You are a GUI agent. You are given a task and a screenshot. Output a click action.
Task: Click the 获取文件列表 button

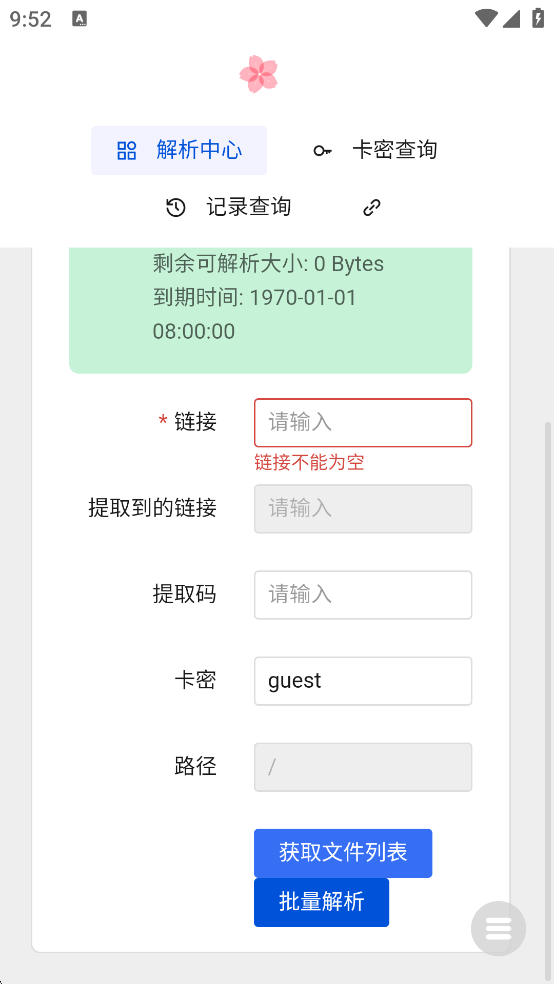343,853
